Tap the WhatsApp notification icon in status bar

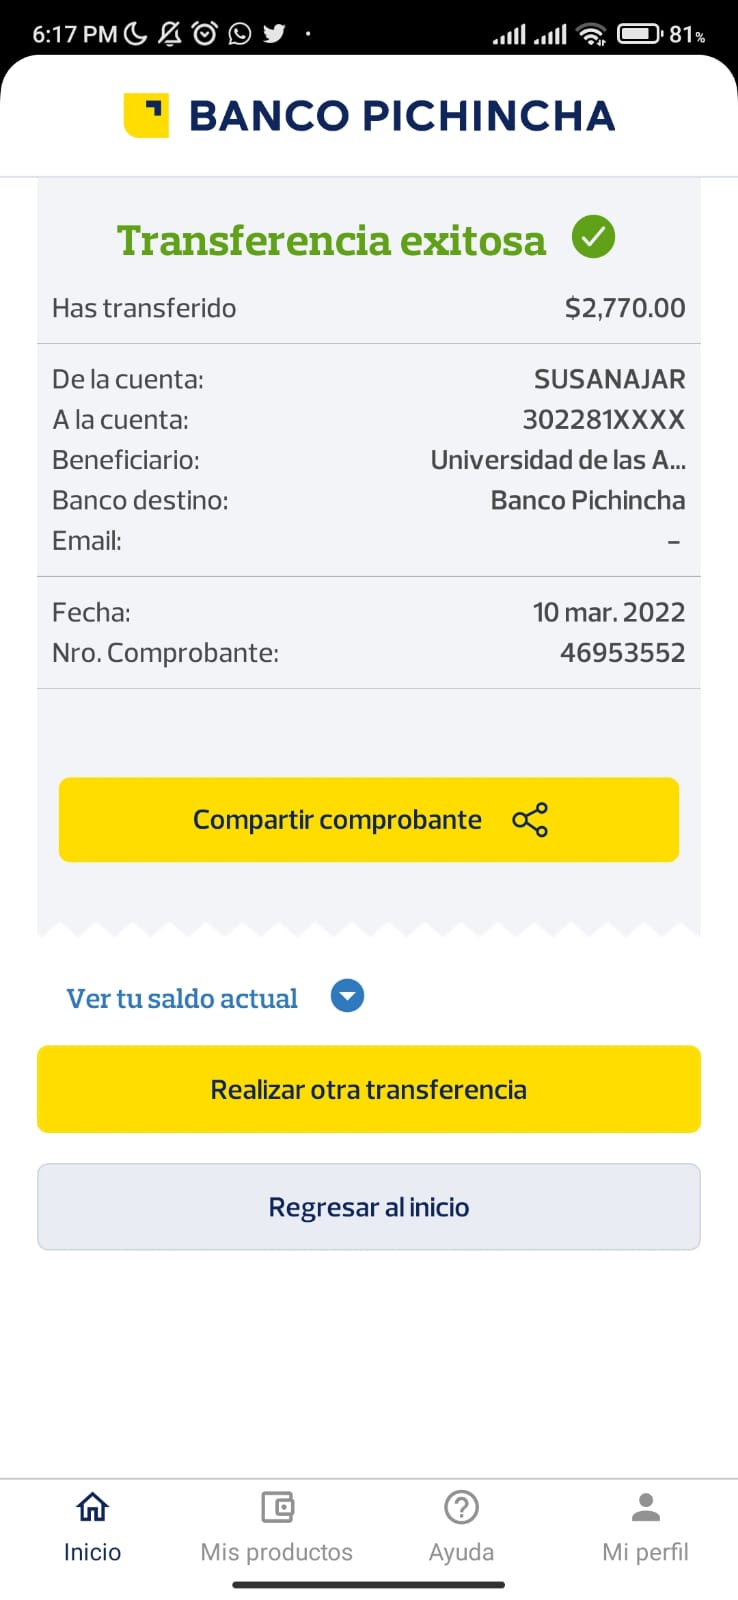[x=240, y=34]
